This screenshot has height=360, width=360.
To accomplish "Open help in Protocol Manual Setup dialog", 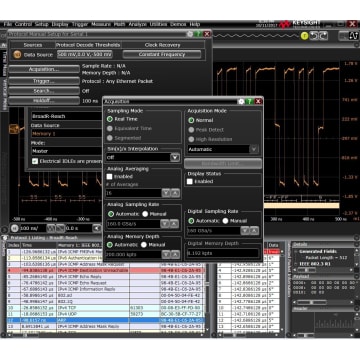I will click(198, 34).
